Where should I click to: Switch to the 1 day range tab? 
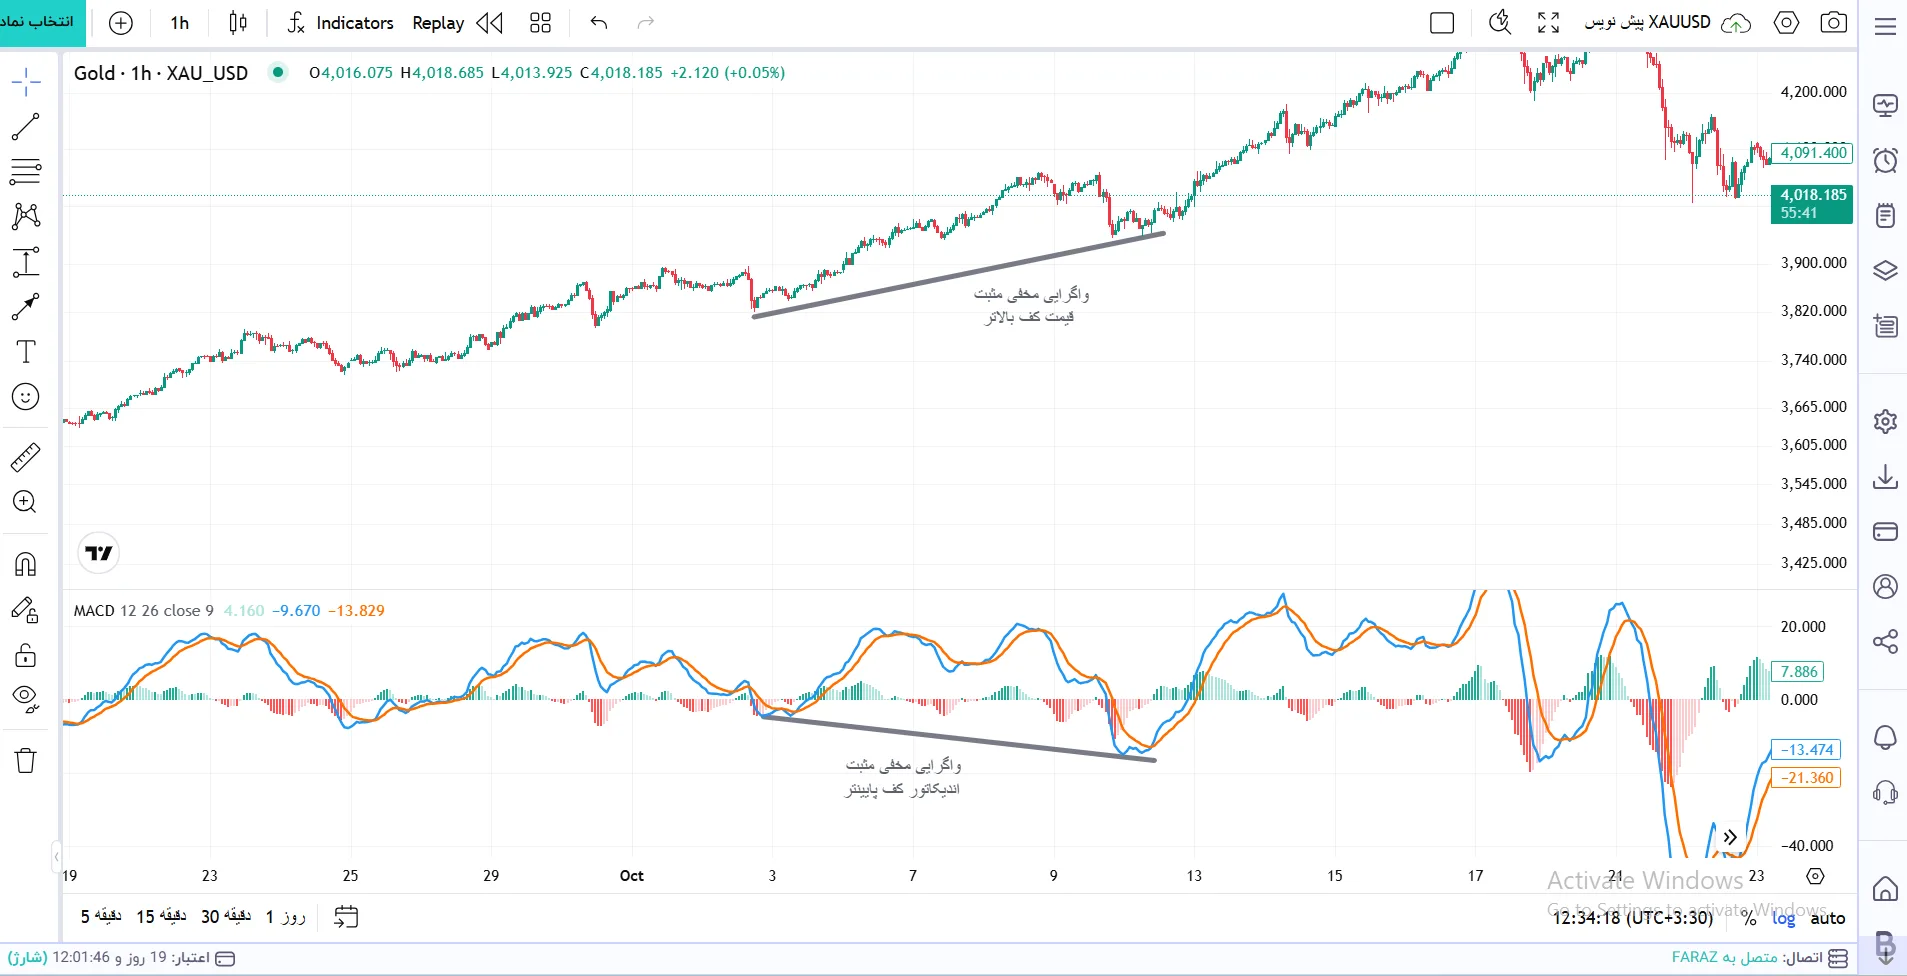click(286, 916)
